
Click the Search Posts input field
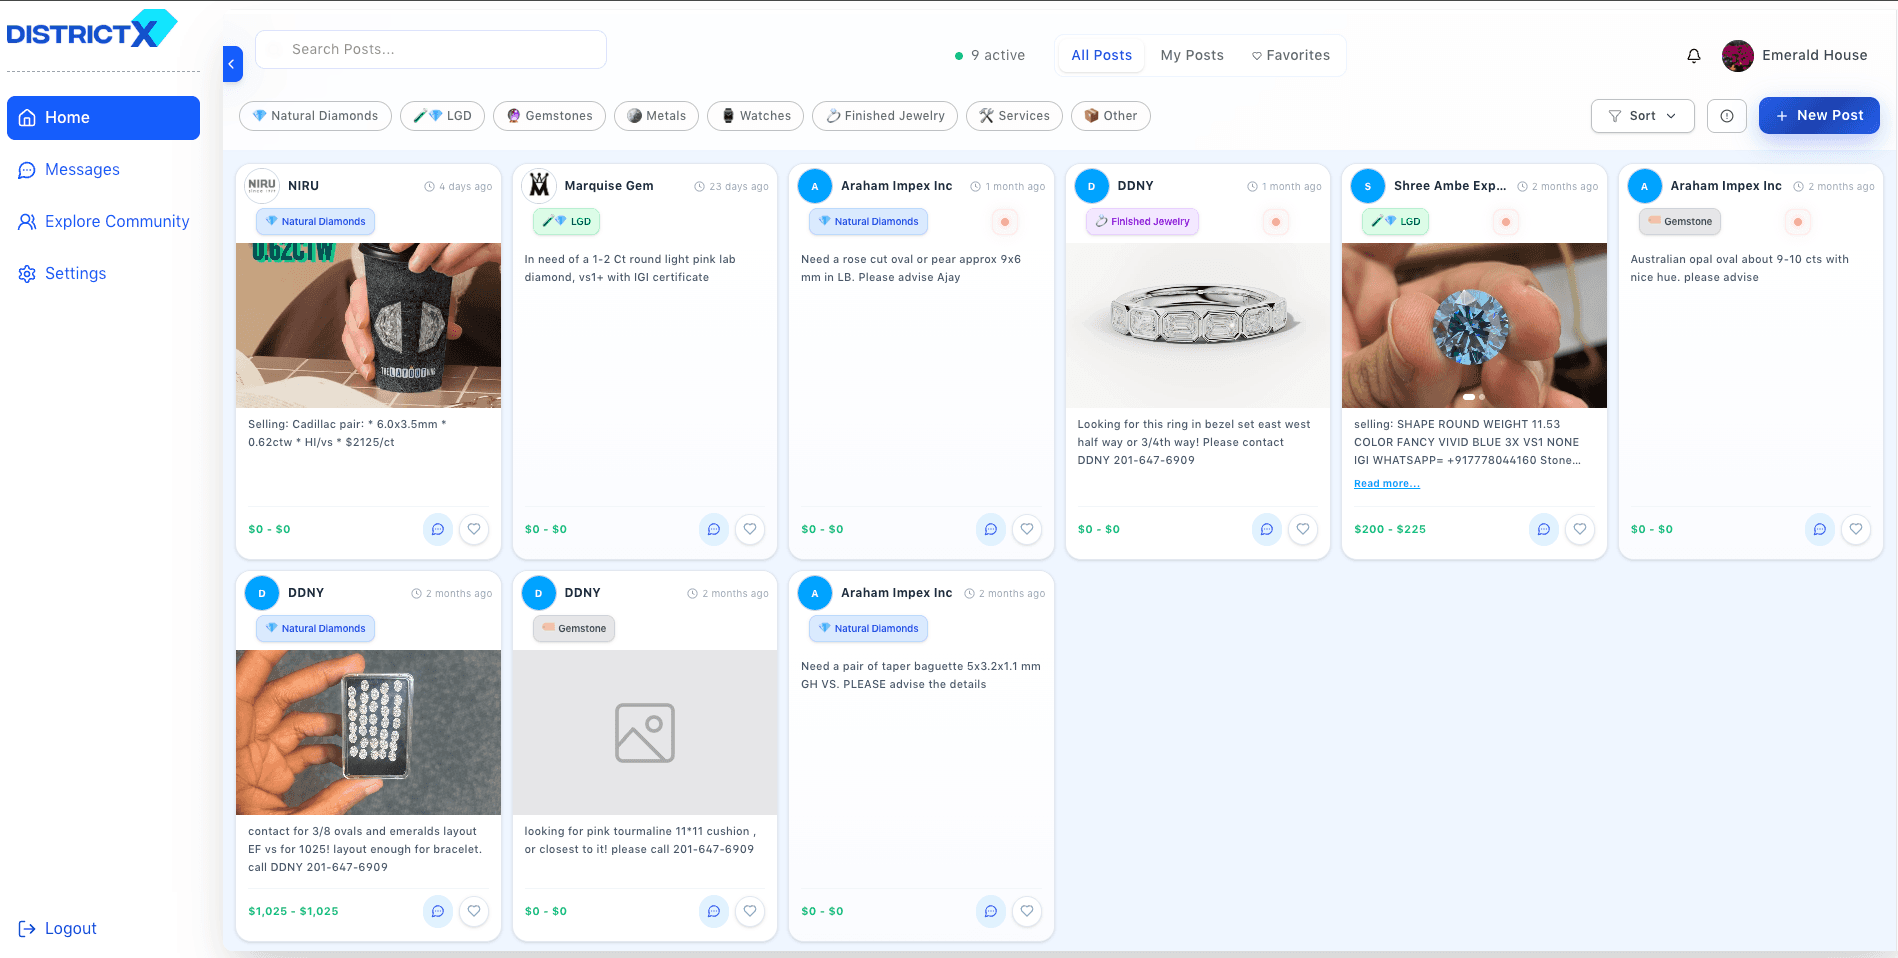[x=430, y=49]
